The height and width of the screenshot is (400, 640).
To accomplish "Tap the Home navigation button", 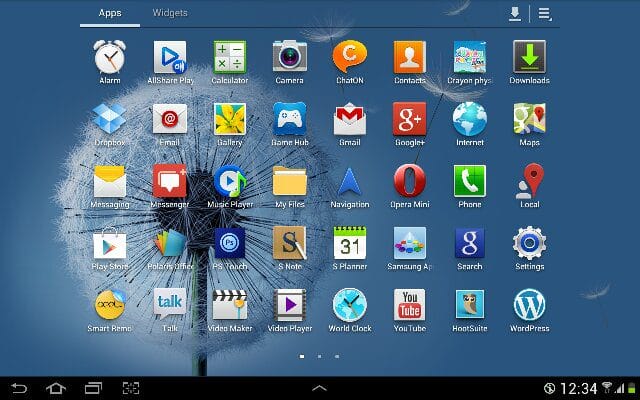I will [x=56, y=388].
